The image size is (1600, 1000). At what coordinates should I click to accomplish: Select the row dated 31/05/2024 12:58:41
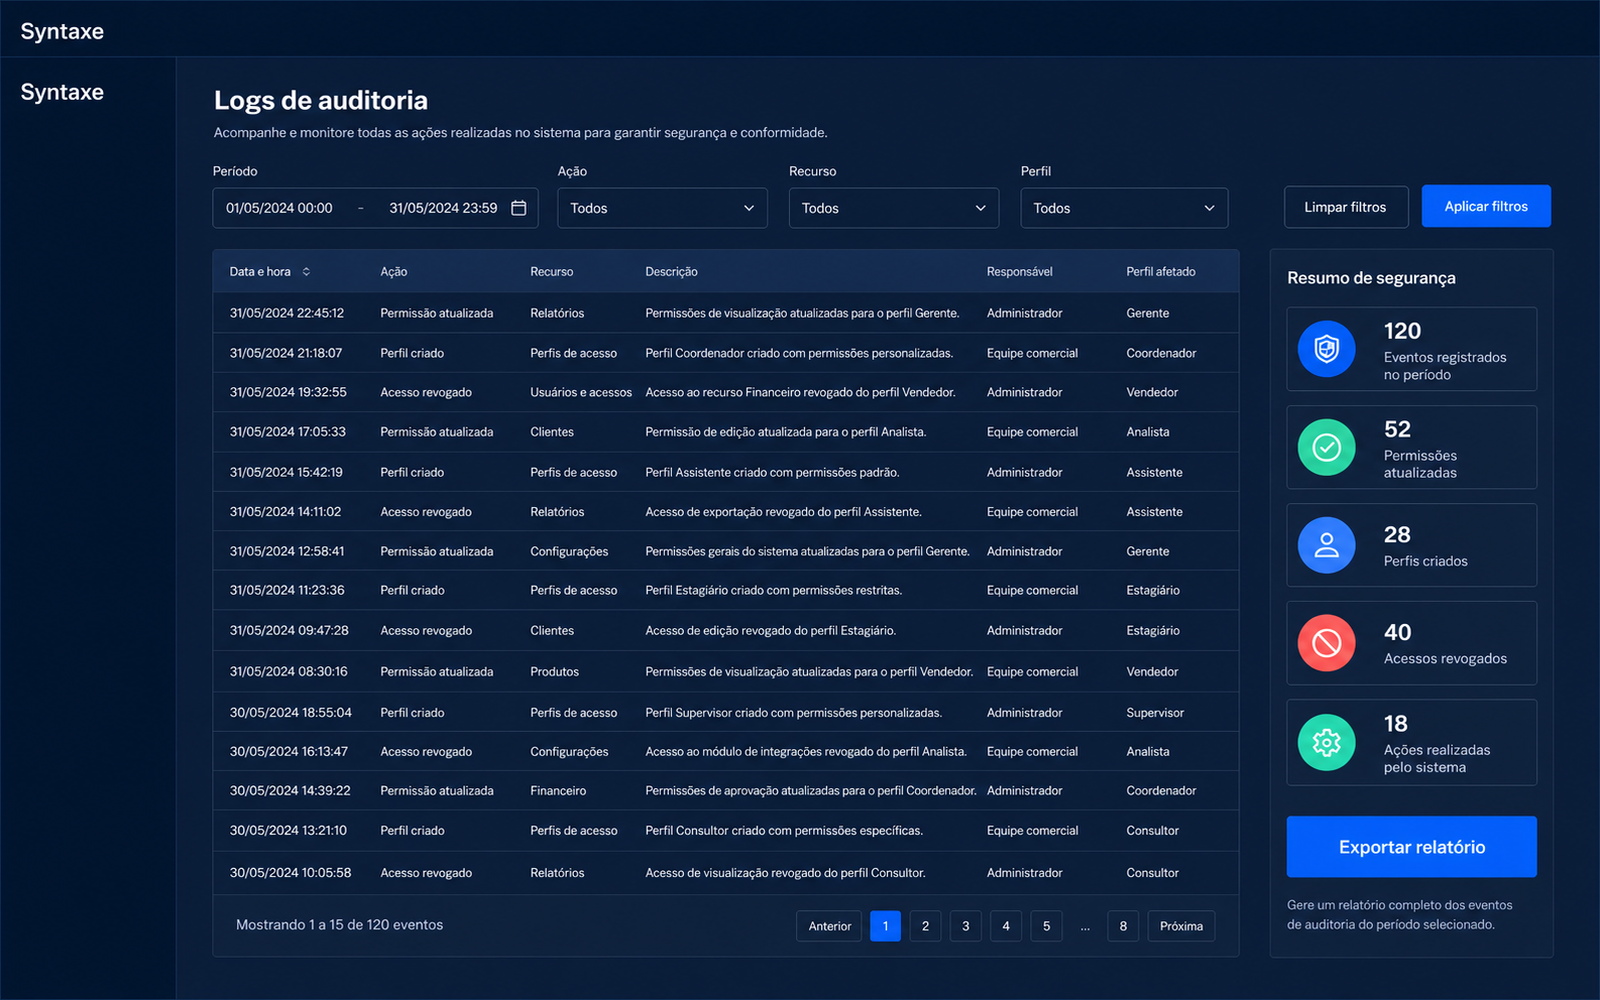726,551
